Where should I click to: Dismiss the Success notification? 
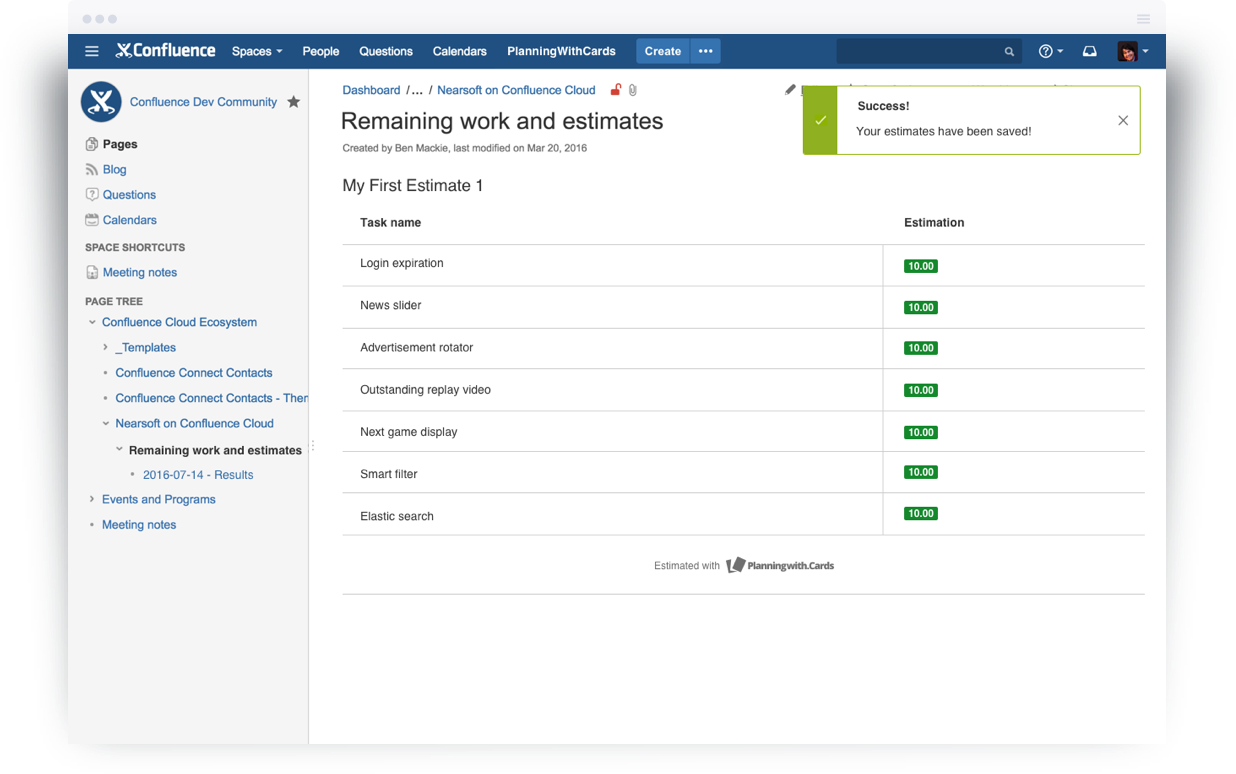(x=1123, y=120)
